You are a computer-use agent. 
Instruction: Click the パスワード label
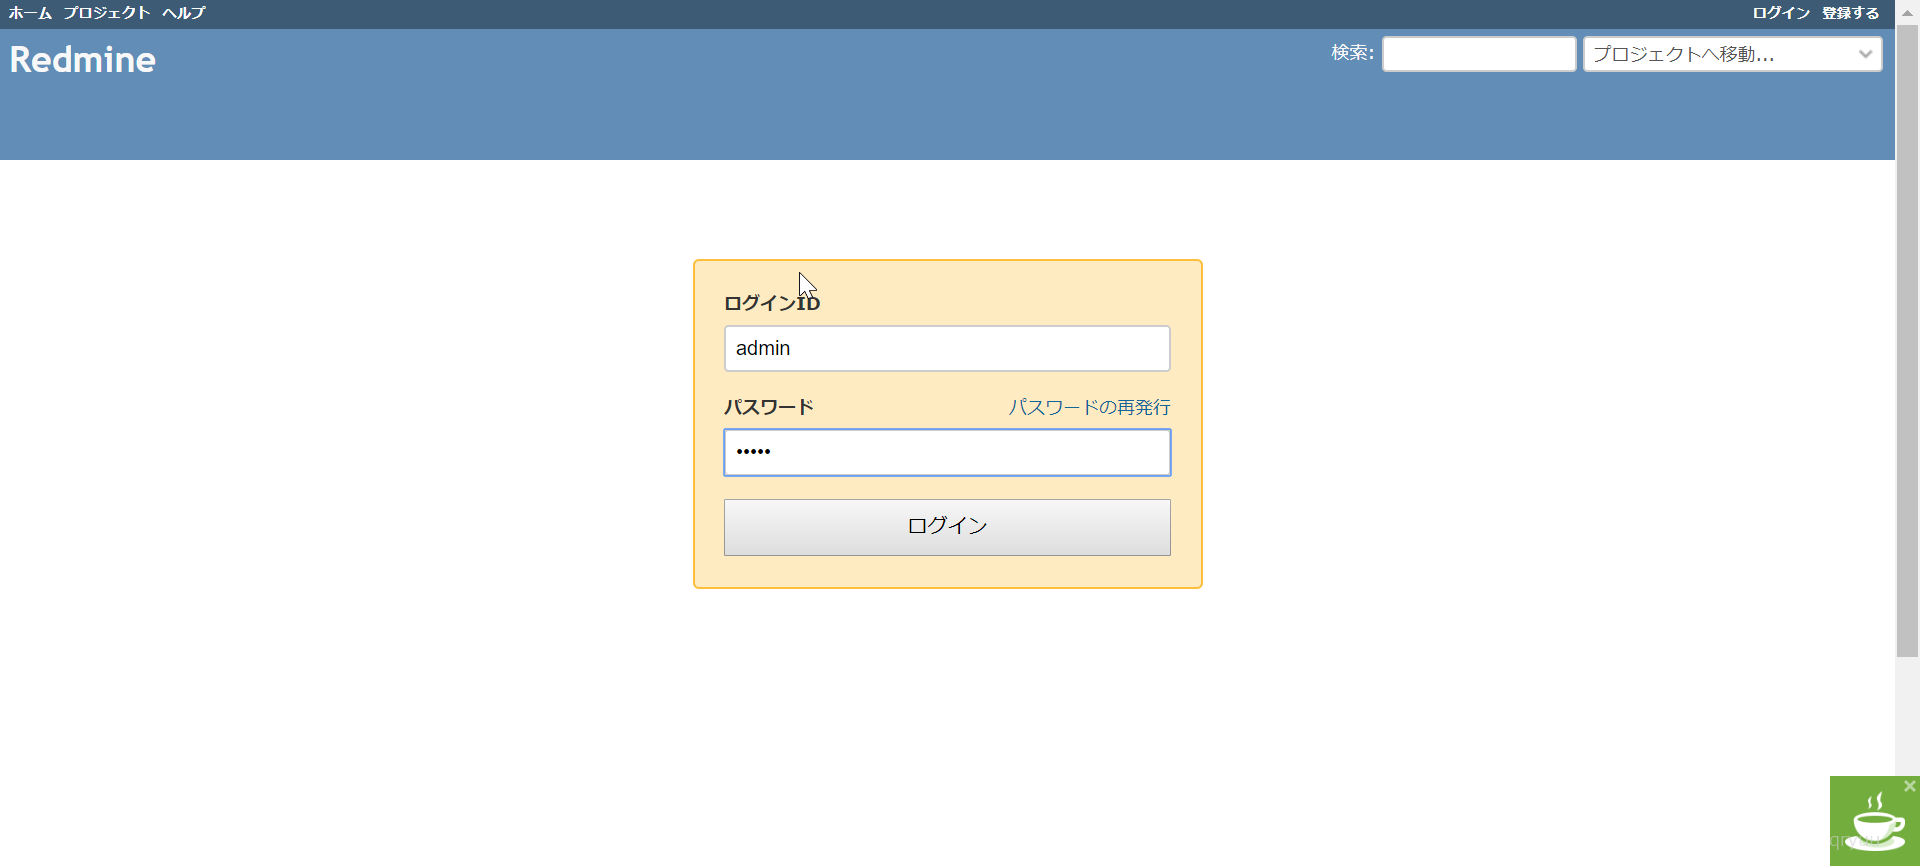tap(769, 407)
